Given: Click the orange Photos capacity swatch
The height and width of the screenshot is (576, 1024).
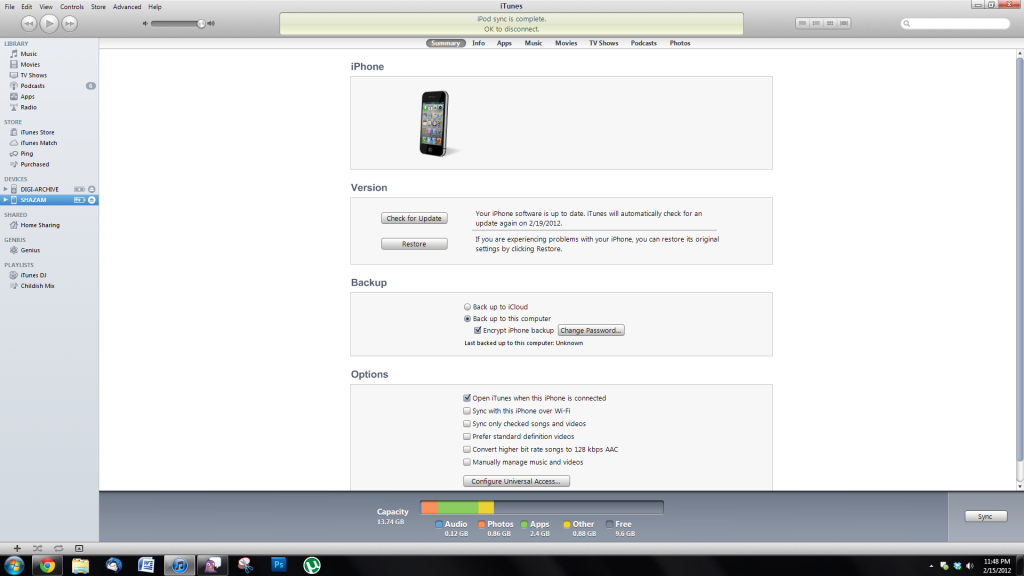Looking at the screenshot, I should tap(481, 524).
